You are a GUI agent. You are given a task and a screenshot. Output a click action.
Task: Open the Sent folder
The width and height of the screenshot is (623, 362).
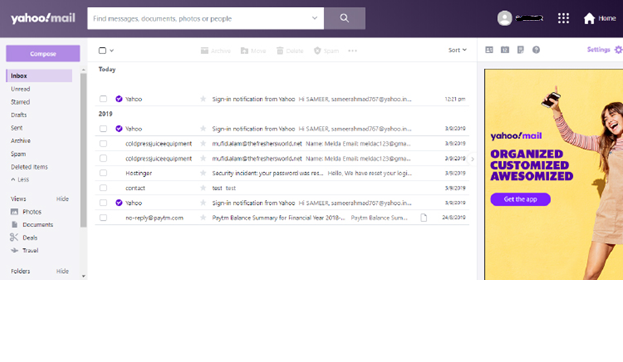point(17,128)
